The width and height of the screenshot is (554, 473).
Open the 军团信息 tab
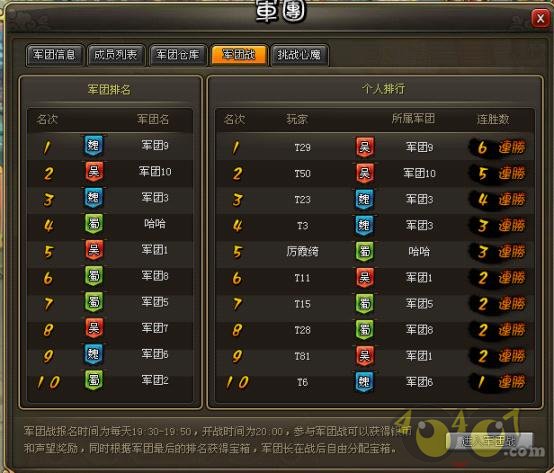coord(54,55)
